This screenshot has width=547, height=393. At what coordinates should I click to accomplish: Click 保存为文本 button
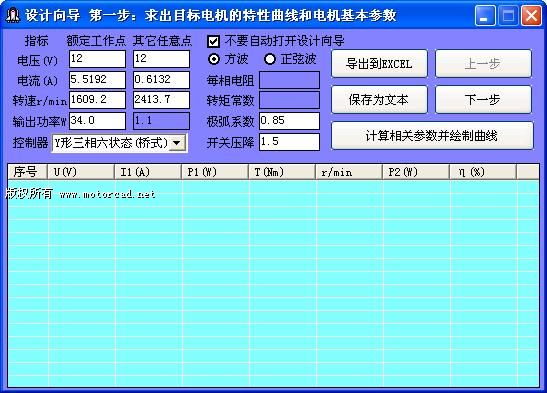tap(379, 100)
